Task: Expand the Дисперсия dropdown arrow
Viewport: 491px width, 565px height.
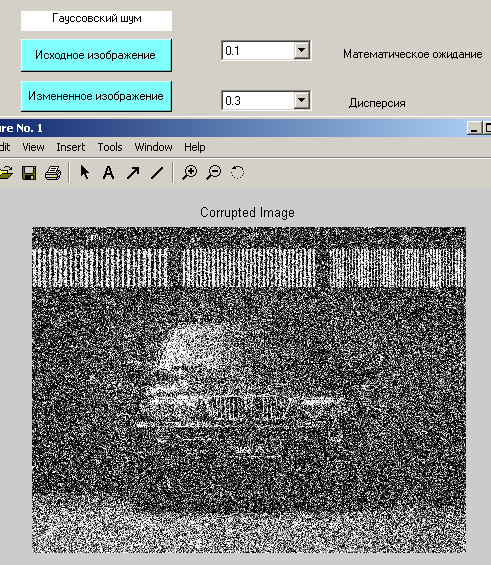Action: (x=302, y=100)
